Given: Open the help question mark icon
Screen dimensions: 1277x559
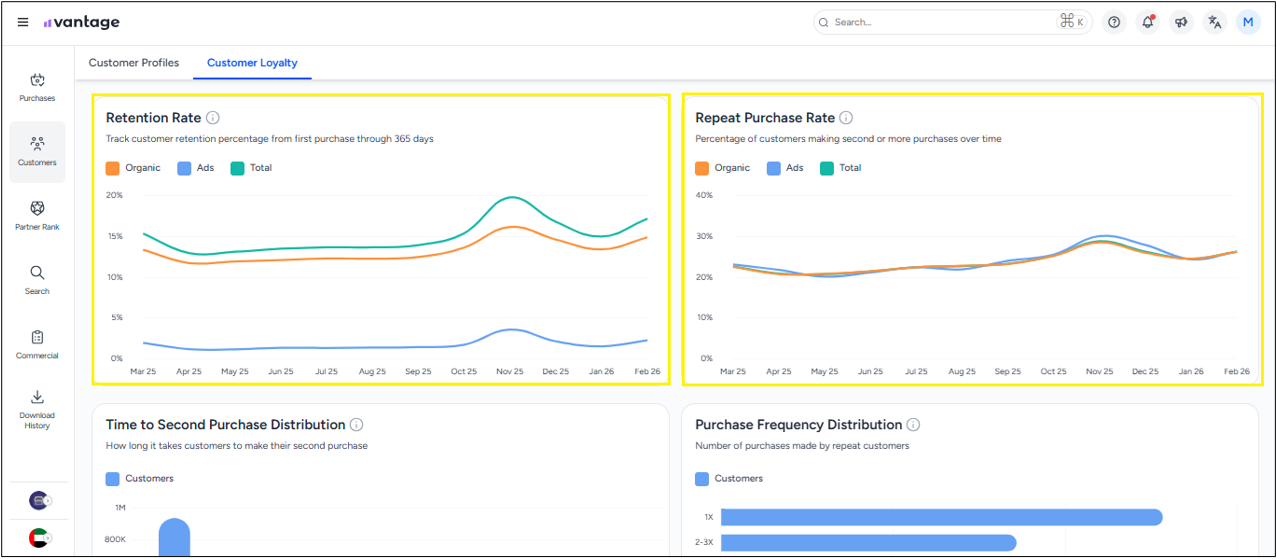Looking at the screenshot, I should pos(1114,22).
